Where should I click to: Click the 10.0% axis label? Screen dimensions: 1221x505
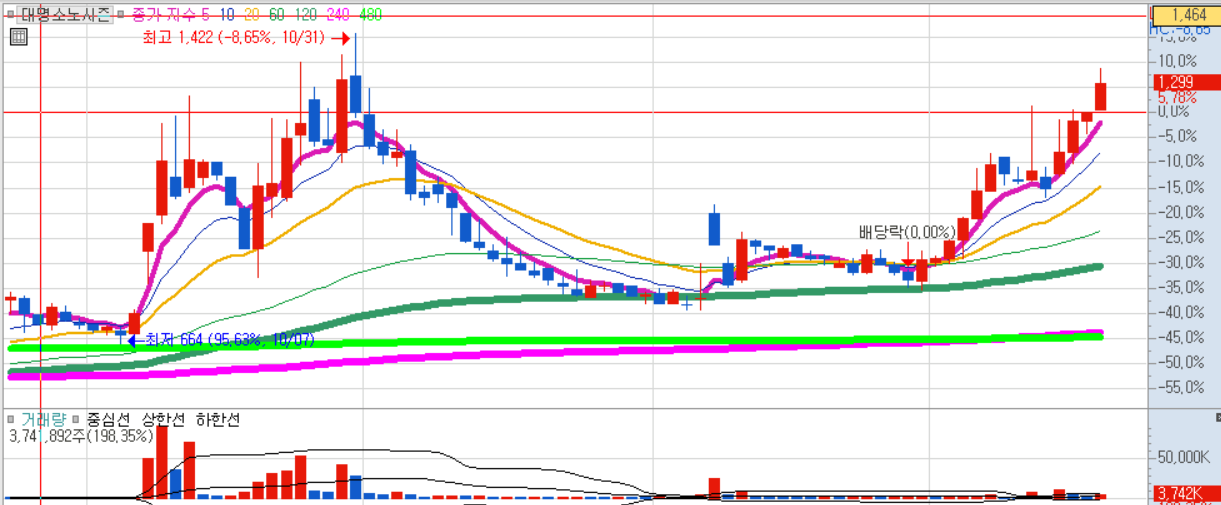[x=1178, y=61]
